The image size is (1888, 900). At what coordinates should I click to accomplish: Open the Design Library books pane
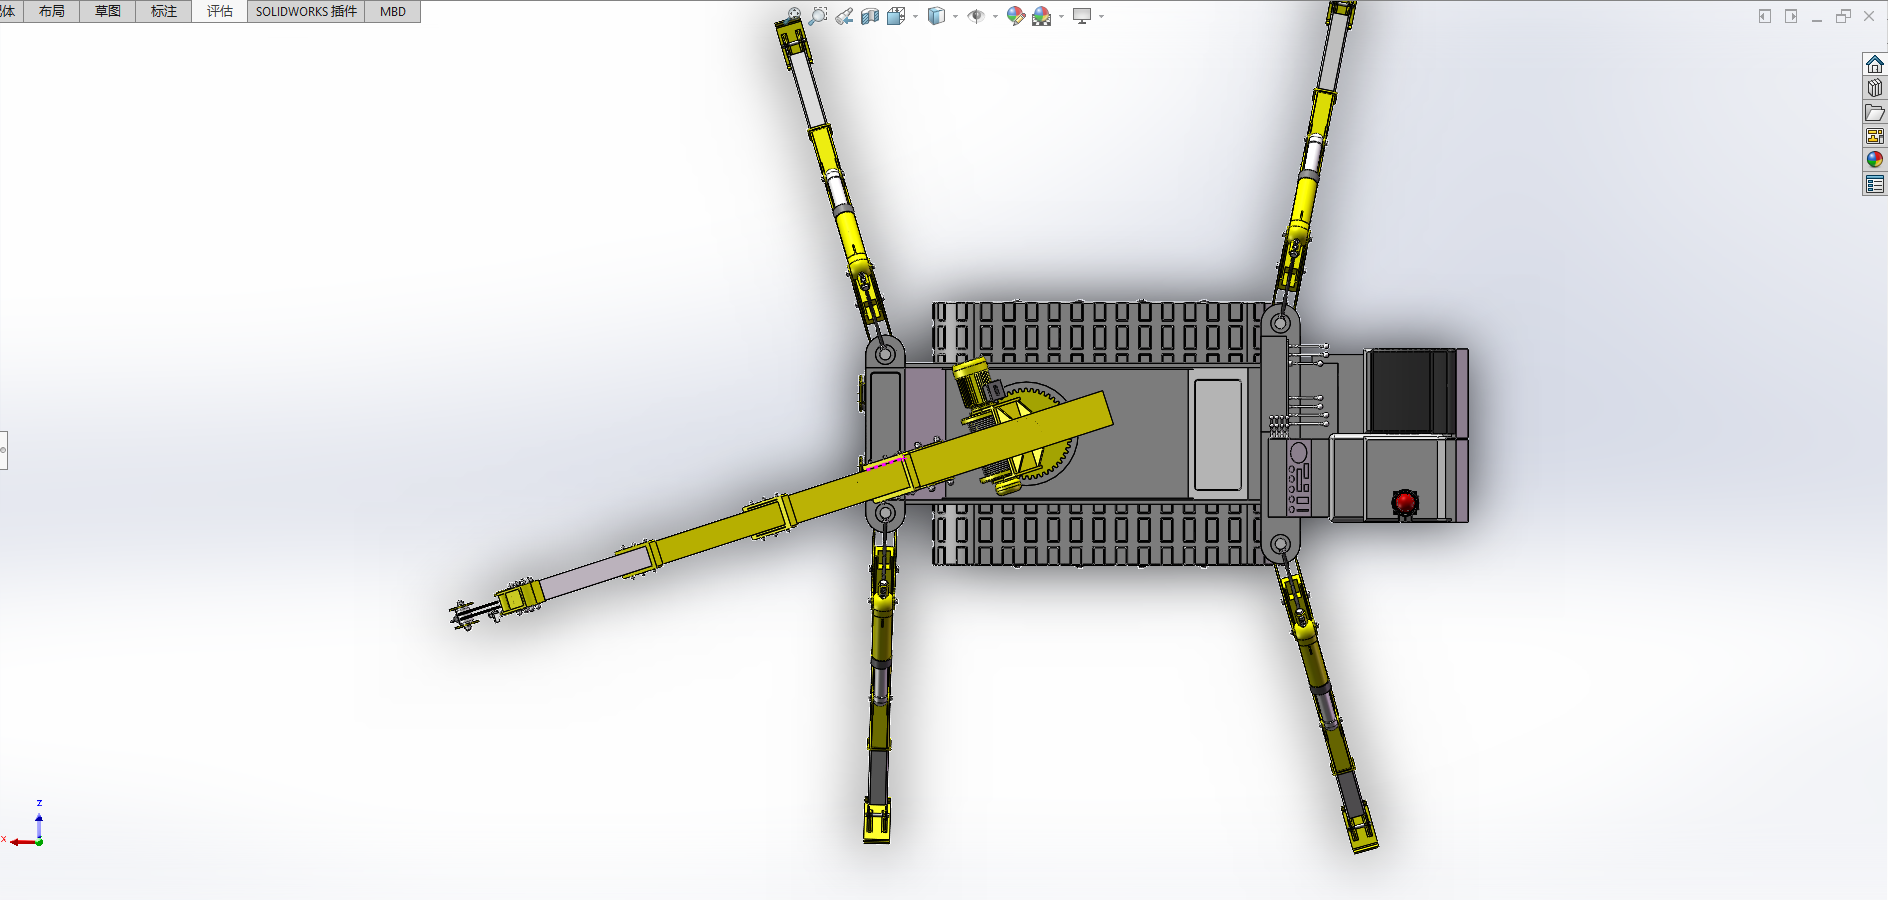pos(1875,88)
